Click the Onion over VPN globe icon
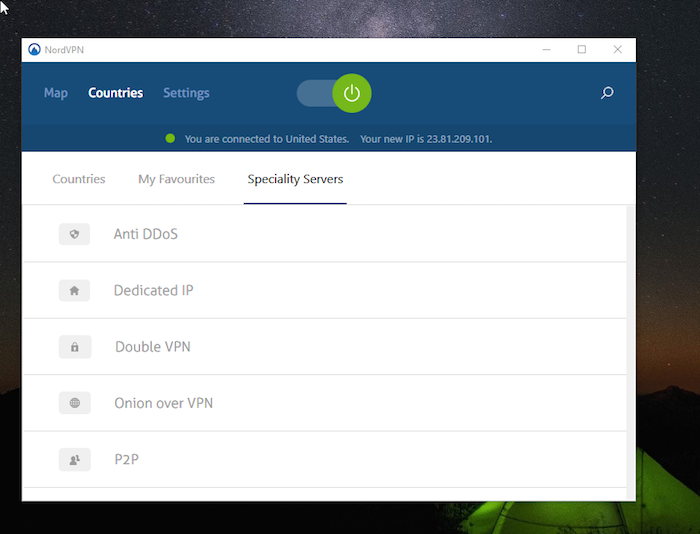This screenshot has height=534, width=700. point(75,403)
